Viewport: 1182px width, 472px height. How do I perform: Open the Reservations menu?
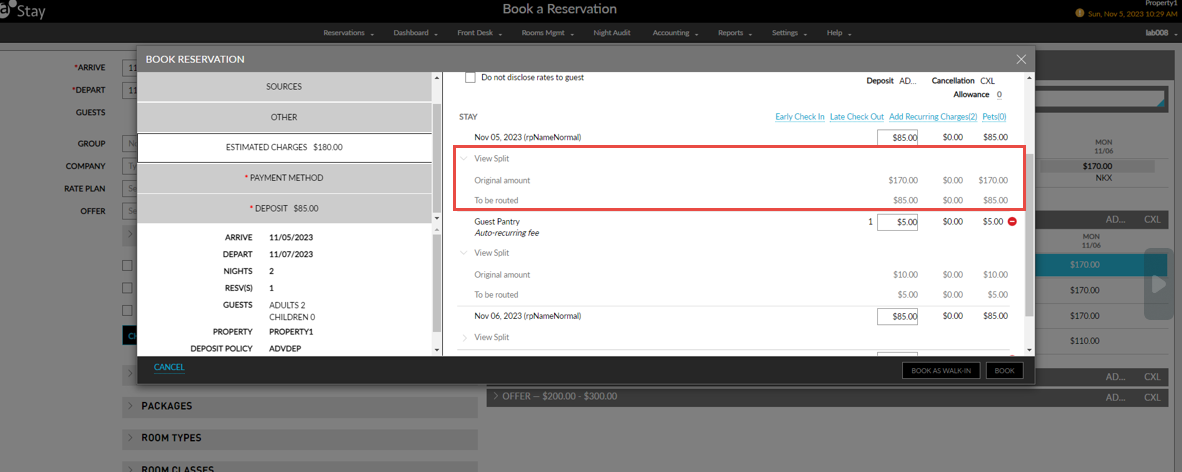[x=348, y=33]
